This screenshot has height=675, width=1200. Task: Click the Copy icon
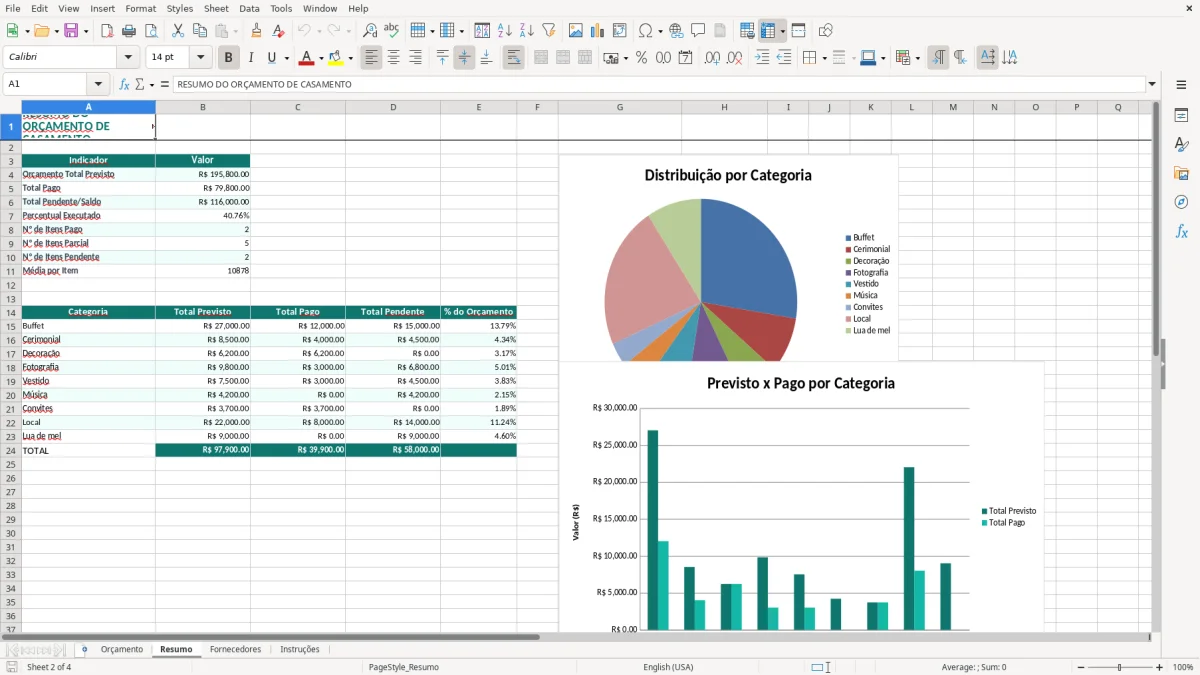[200, 31]
